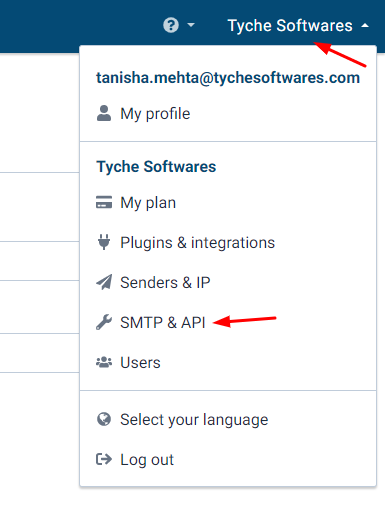The width and height of the screenshot is (385, 518).
Task: Click the plug icon
Action: [104, 242]
